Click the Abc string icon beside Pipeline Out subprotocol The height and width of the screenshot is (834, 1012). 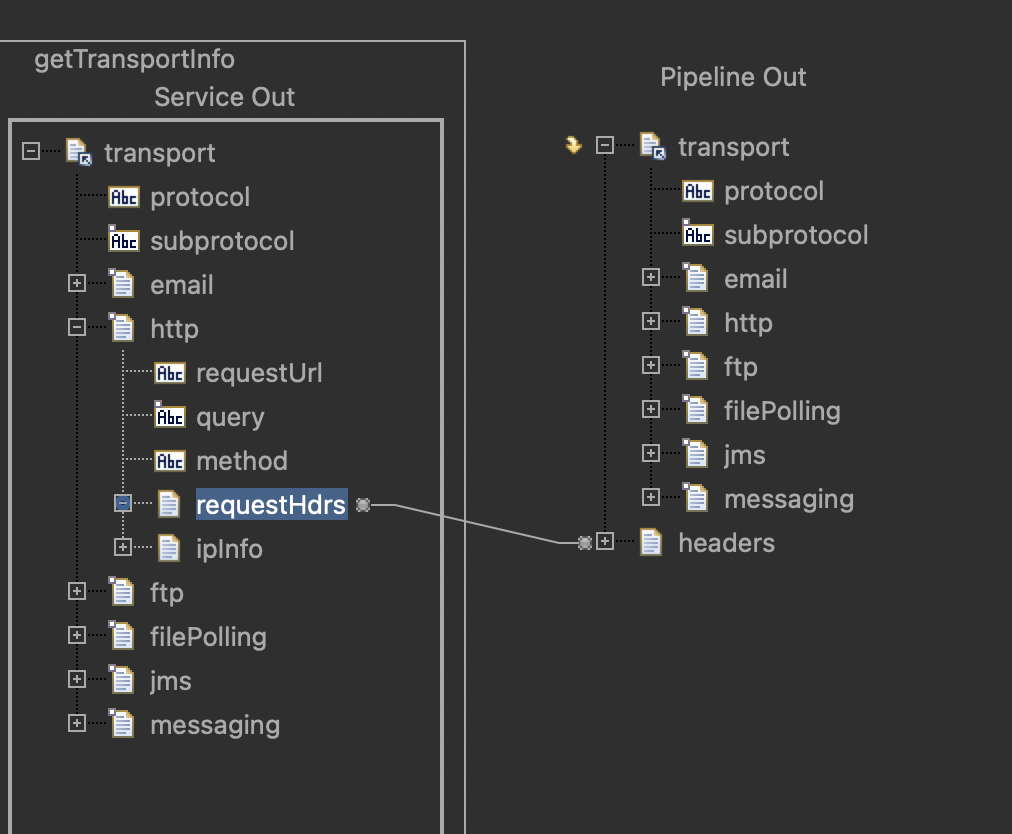pyautogui.click(x=698, y=235)
